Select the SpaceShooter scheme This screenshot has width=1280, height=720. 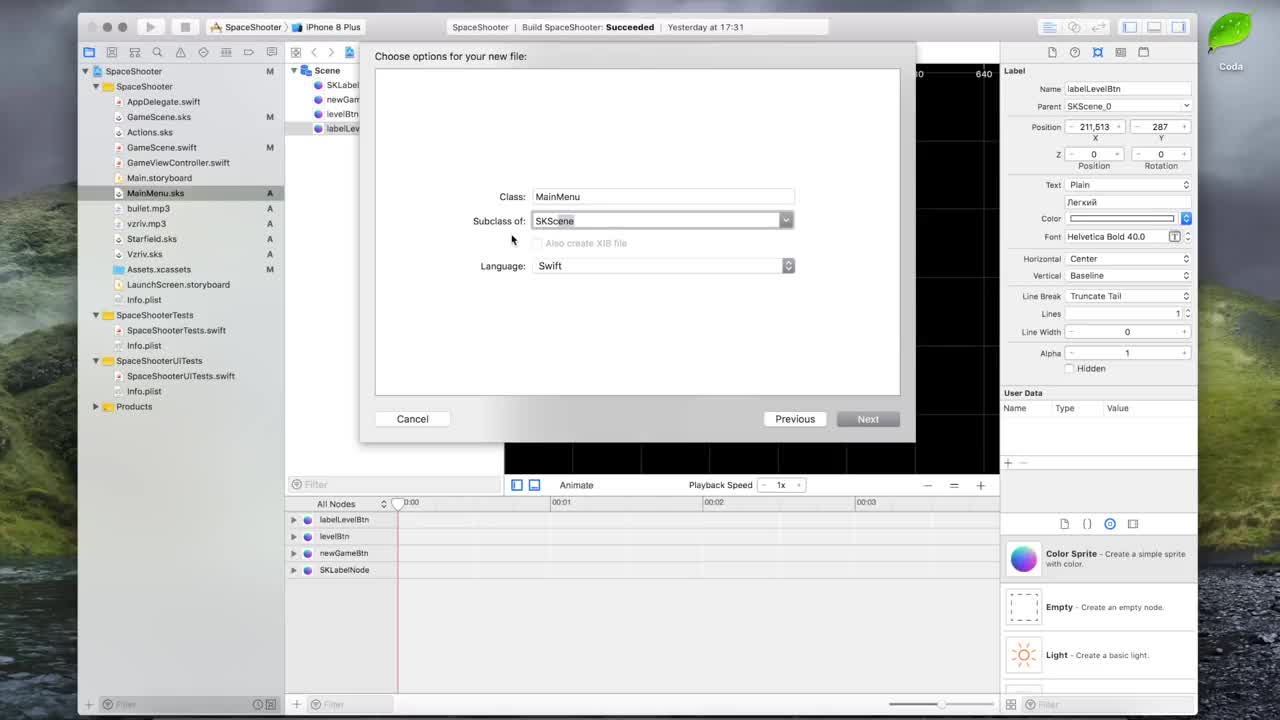click(x=246, y=27)
